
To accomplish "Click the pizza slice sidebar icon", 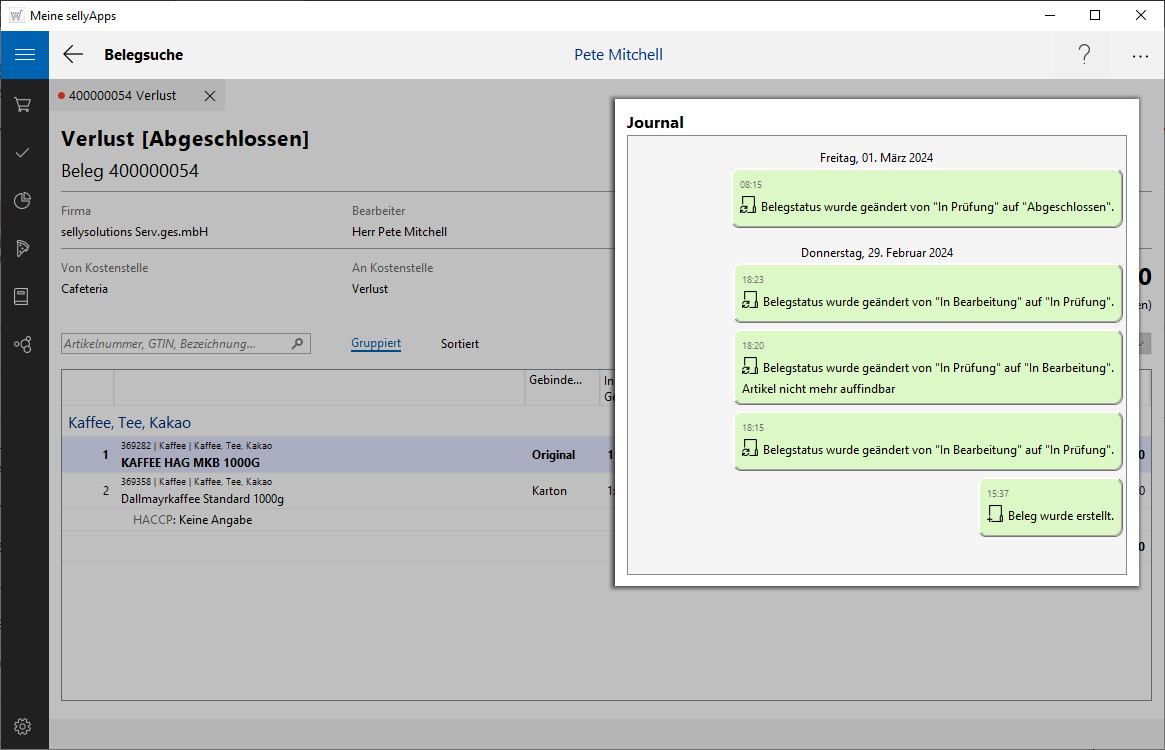I will pyautogui.click(x=23, y=248).
